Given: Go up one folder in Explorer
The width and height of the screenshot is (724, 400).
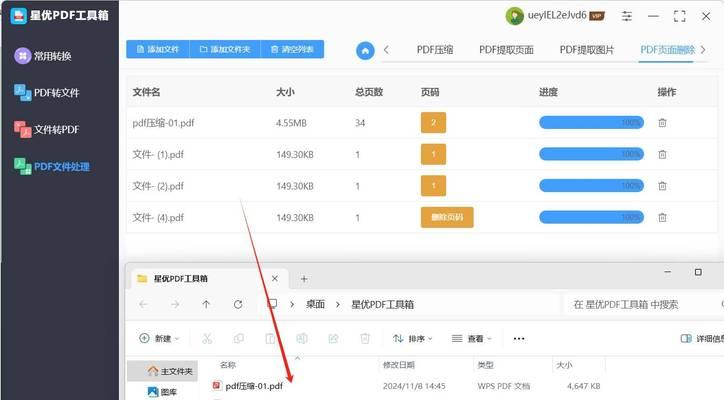Looking at the screenshot, I should 206,304.
